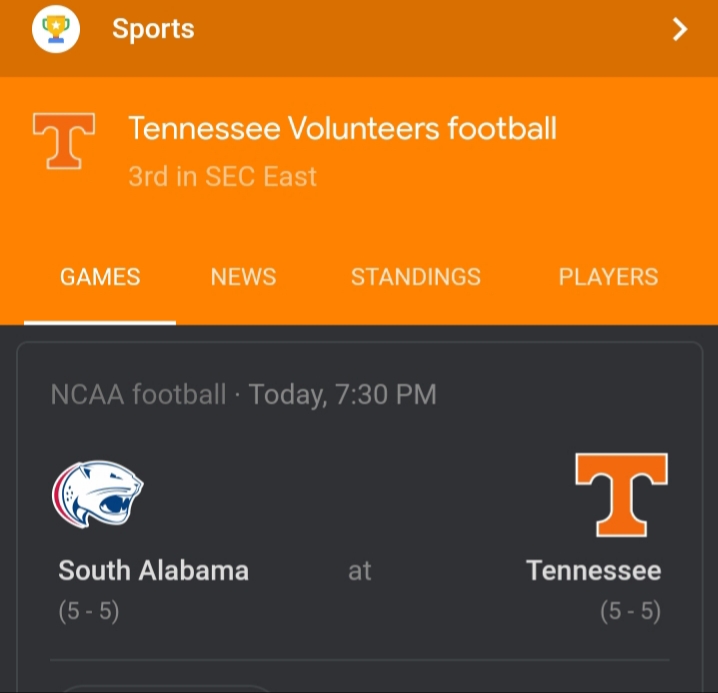This screenshot has height=693, width=718.
Task: Tap the cut-off pill button at card bottom
Action: point(165,688)
